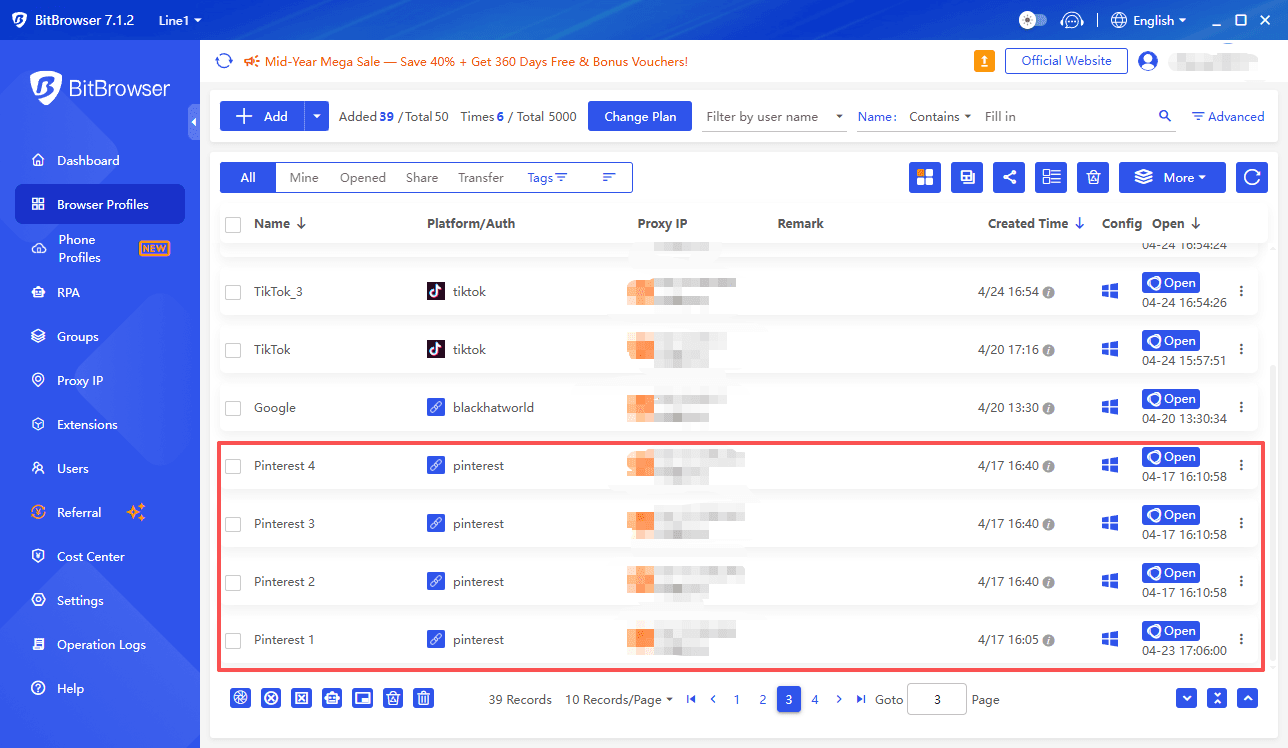
Task: Click the orange upload icon in the header
Action: coord(984,61)
